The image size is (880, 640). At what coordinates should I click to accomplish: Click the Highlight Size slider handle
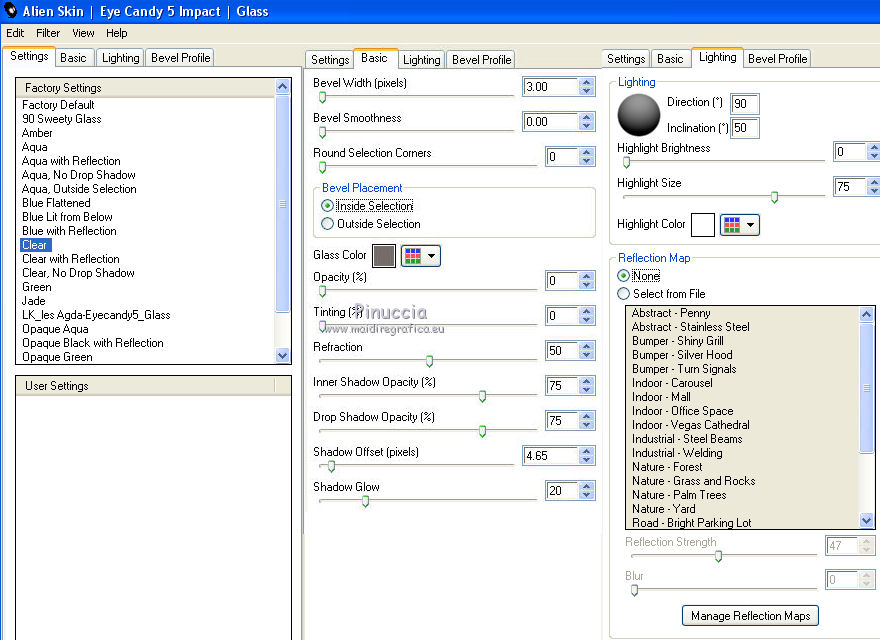(x=774, y=197)
